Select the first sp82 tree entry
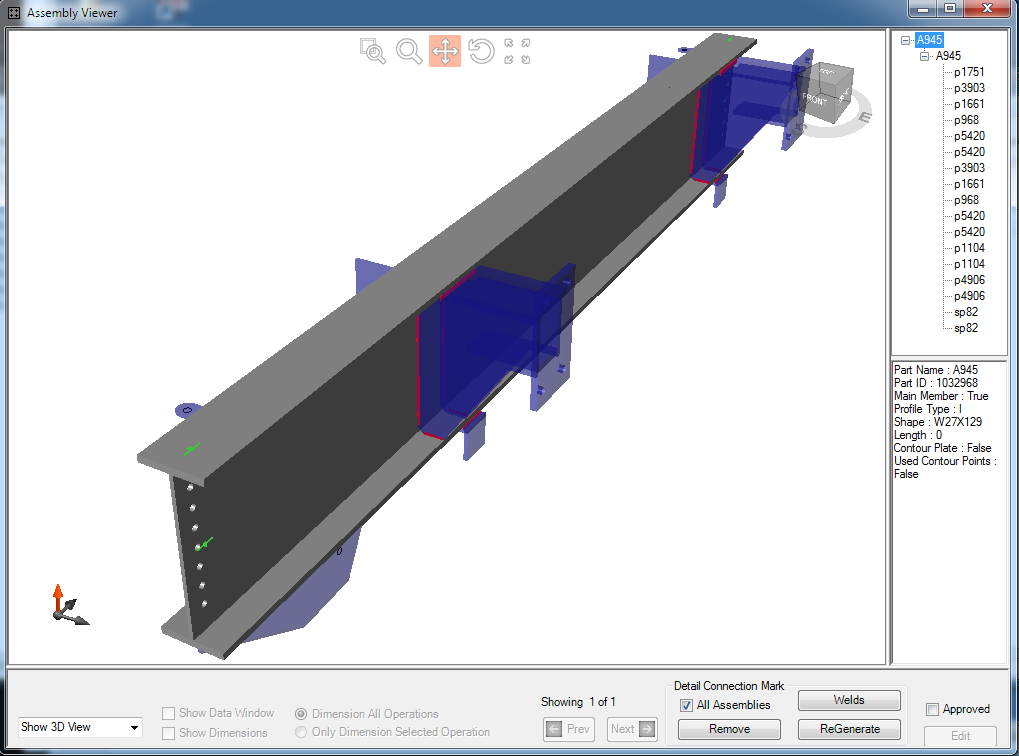The height and width of the screenshot is (756, 1019). pyautogui.click(x=966, y=312)
